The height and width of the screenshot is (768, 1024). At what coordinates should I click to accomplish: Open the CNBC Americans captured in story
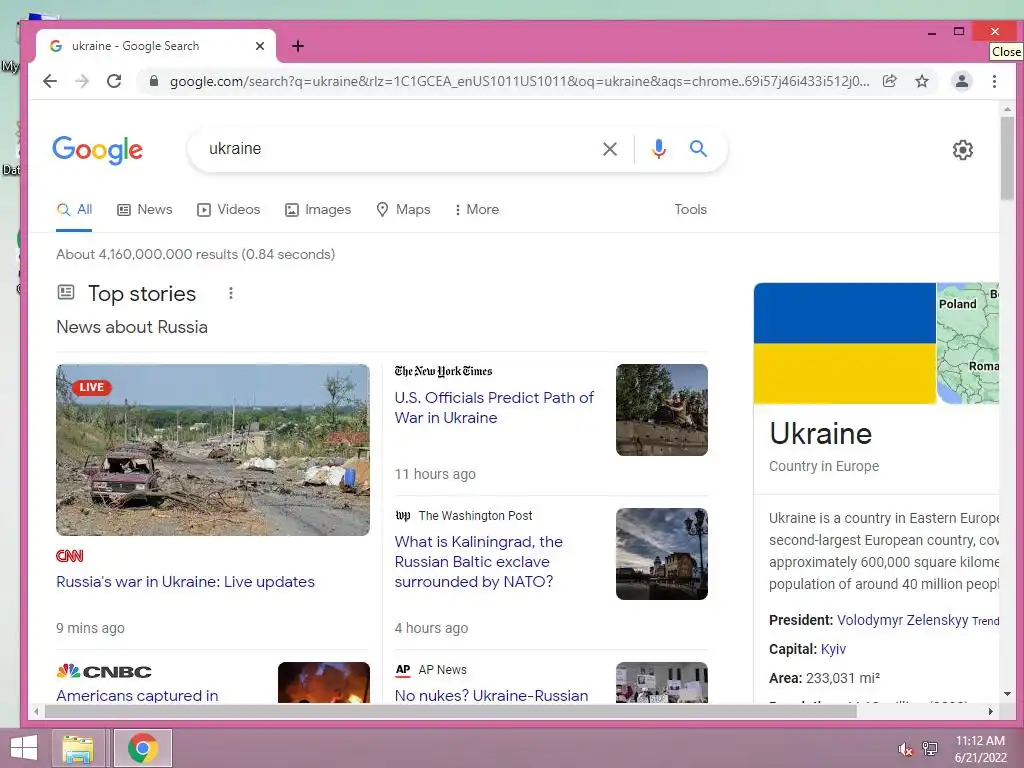137,695
